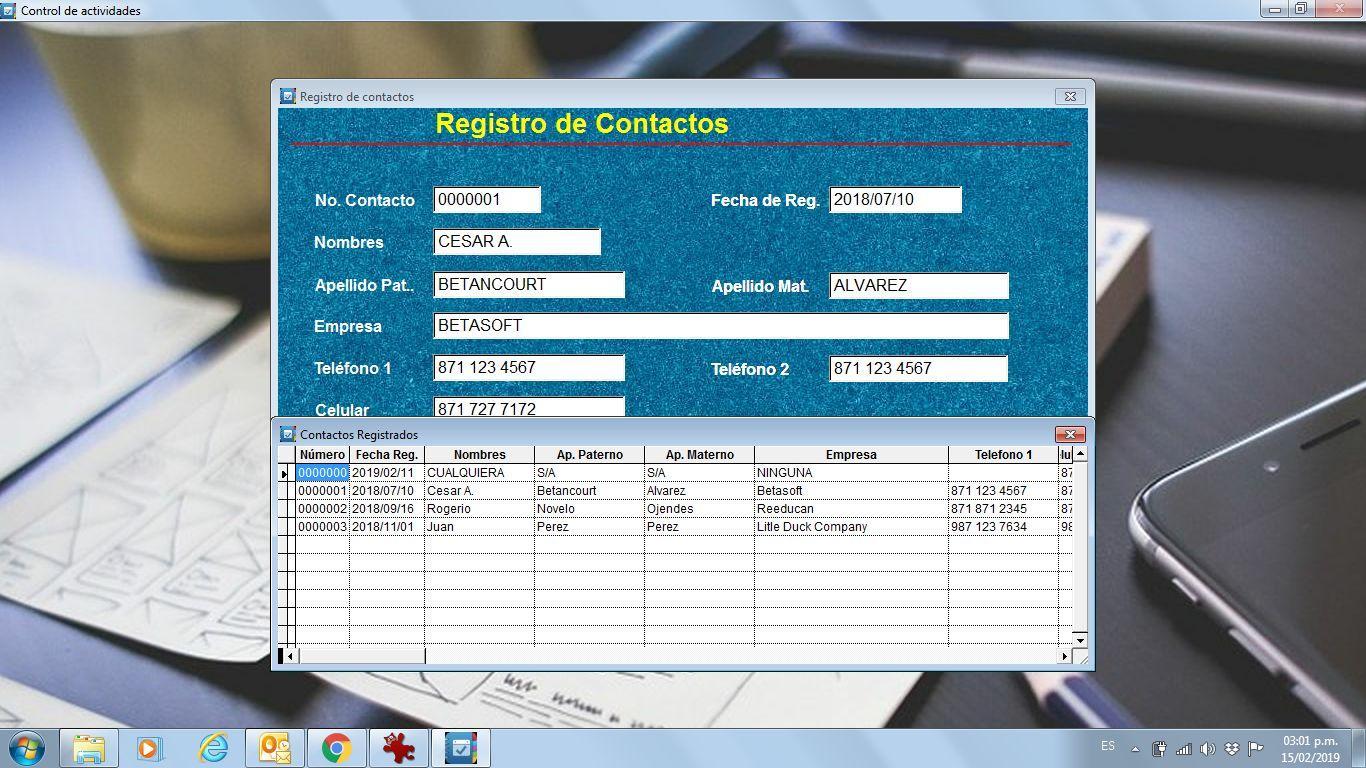Click date cell 2018/09/16

387,509
